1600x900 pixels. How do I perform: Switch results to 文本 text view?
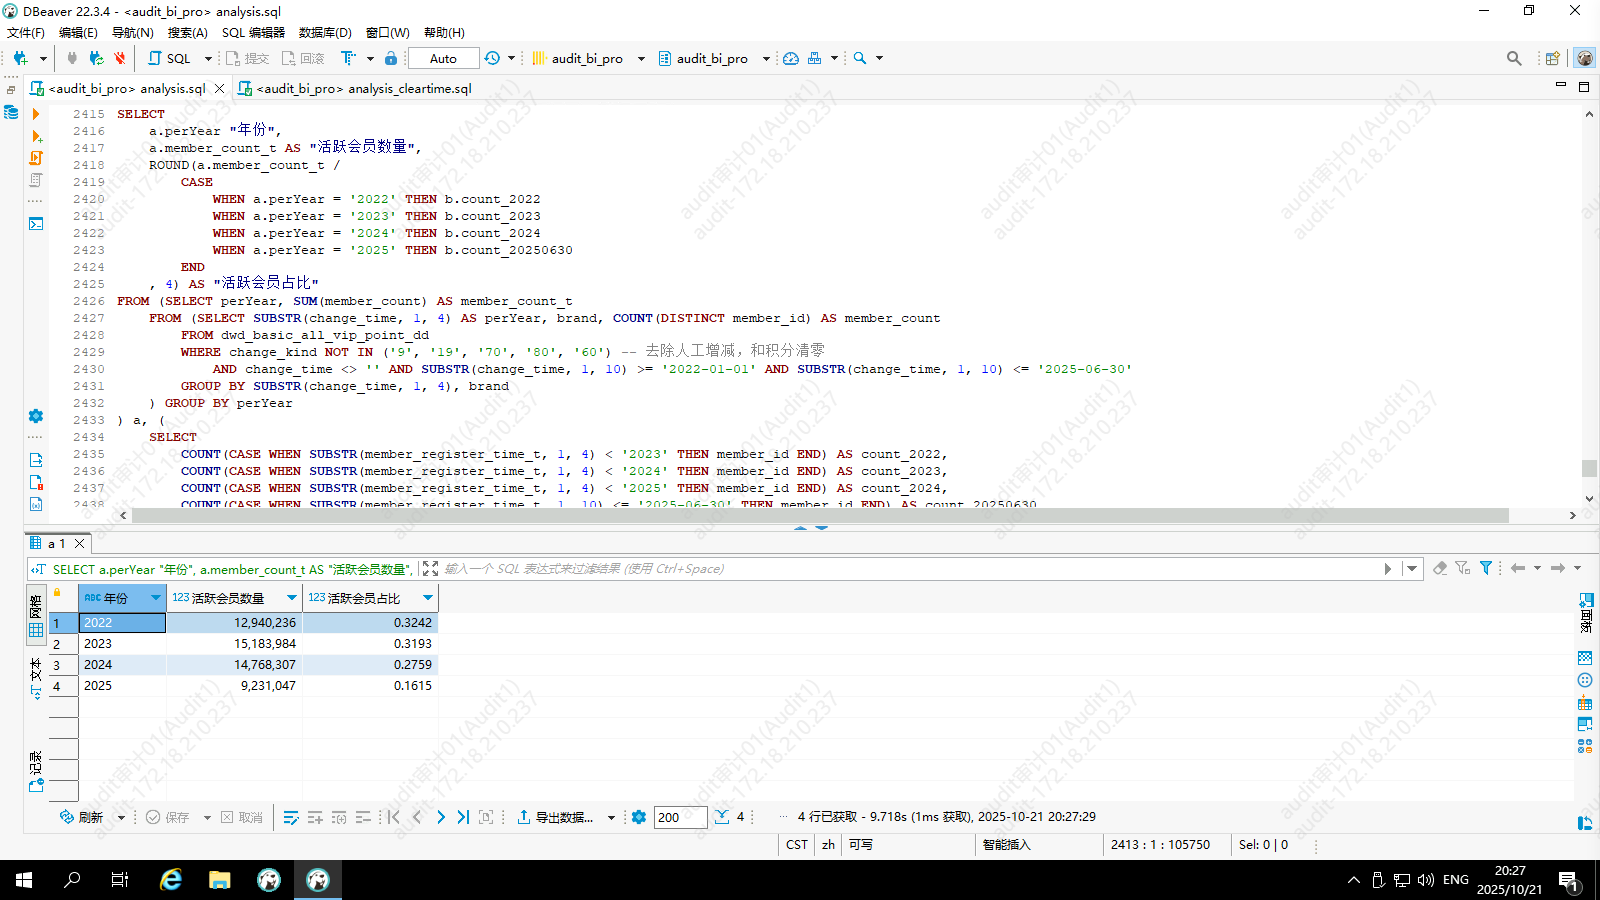tap(36, 678)
